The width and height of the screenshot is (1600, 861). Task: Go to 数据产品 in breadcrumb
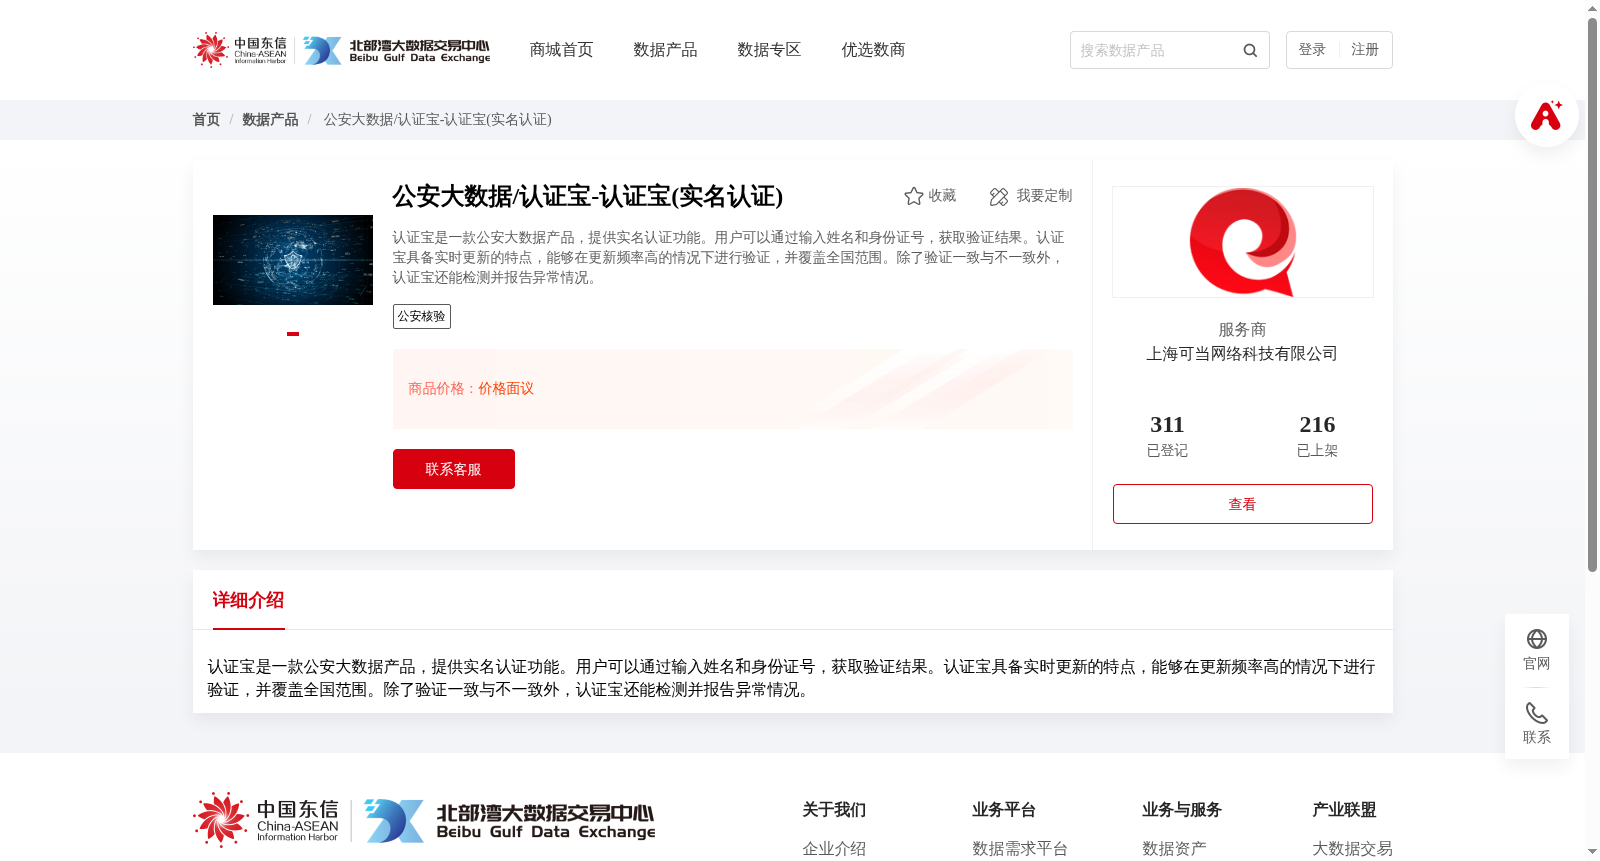270,120
